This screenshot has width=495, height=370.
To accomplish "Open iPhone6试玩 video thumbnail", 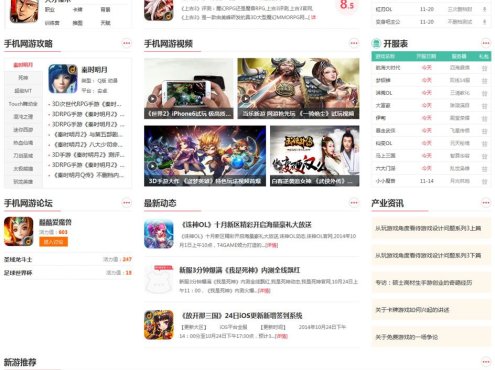I will pyautogui.click(x=189, y=89).
